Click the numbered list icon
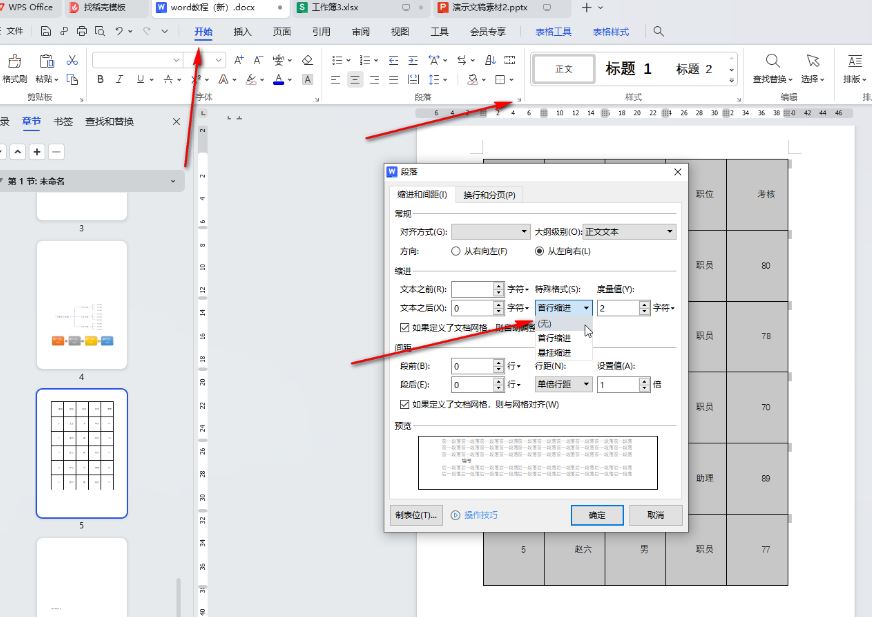The image size is (872, 617). point(365,60)
